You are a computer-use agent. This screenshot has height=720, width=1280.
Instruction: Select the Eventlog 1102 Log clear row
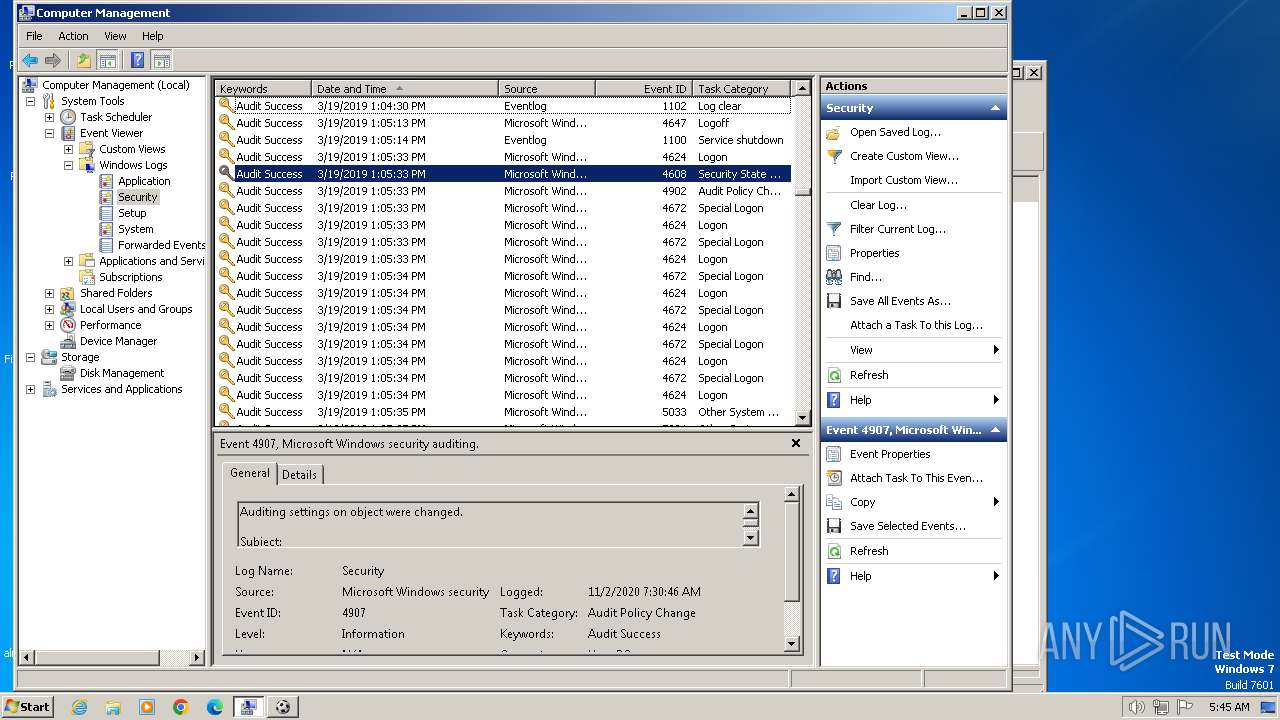coord(504,106)
